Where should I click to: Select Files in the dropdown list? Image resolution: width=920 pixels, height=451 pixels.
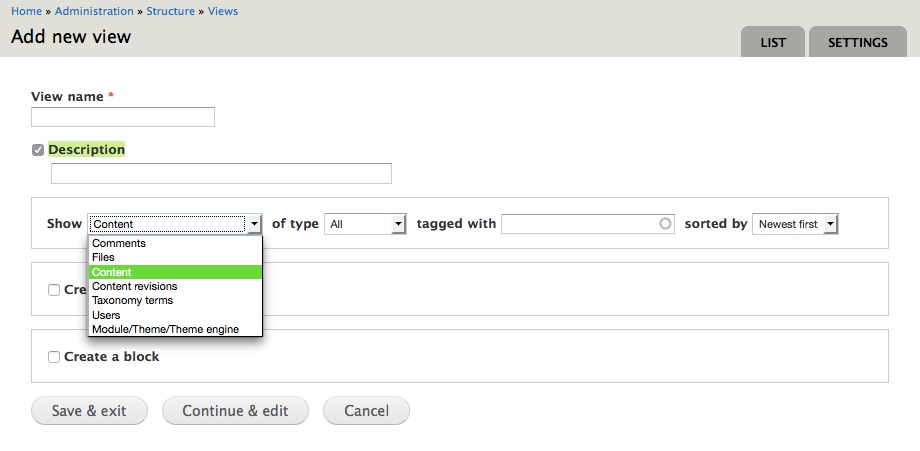[103, 257]
